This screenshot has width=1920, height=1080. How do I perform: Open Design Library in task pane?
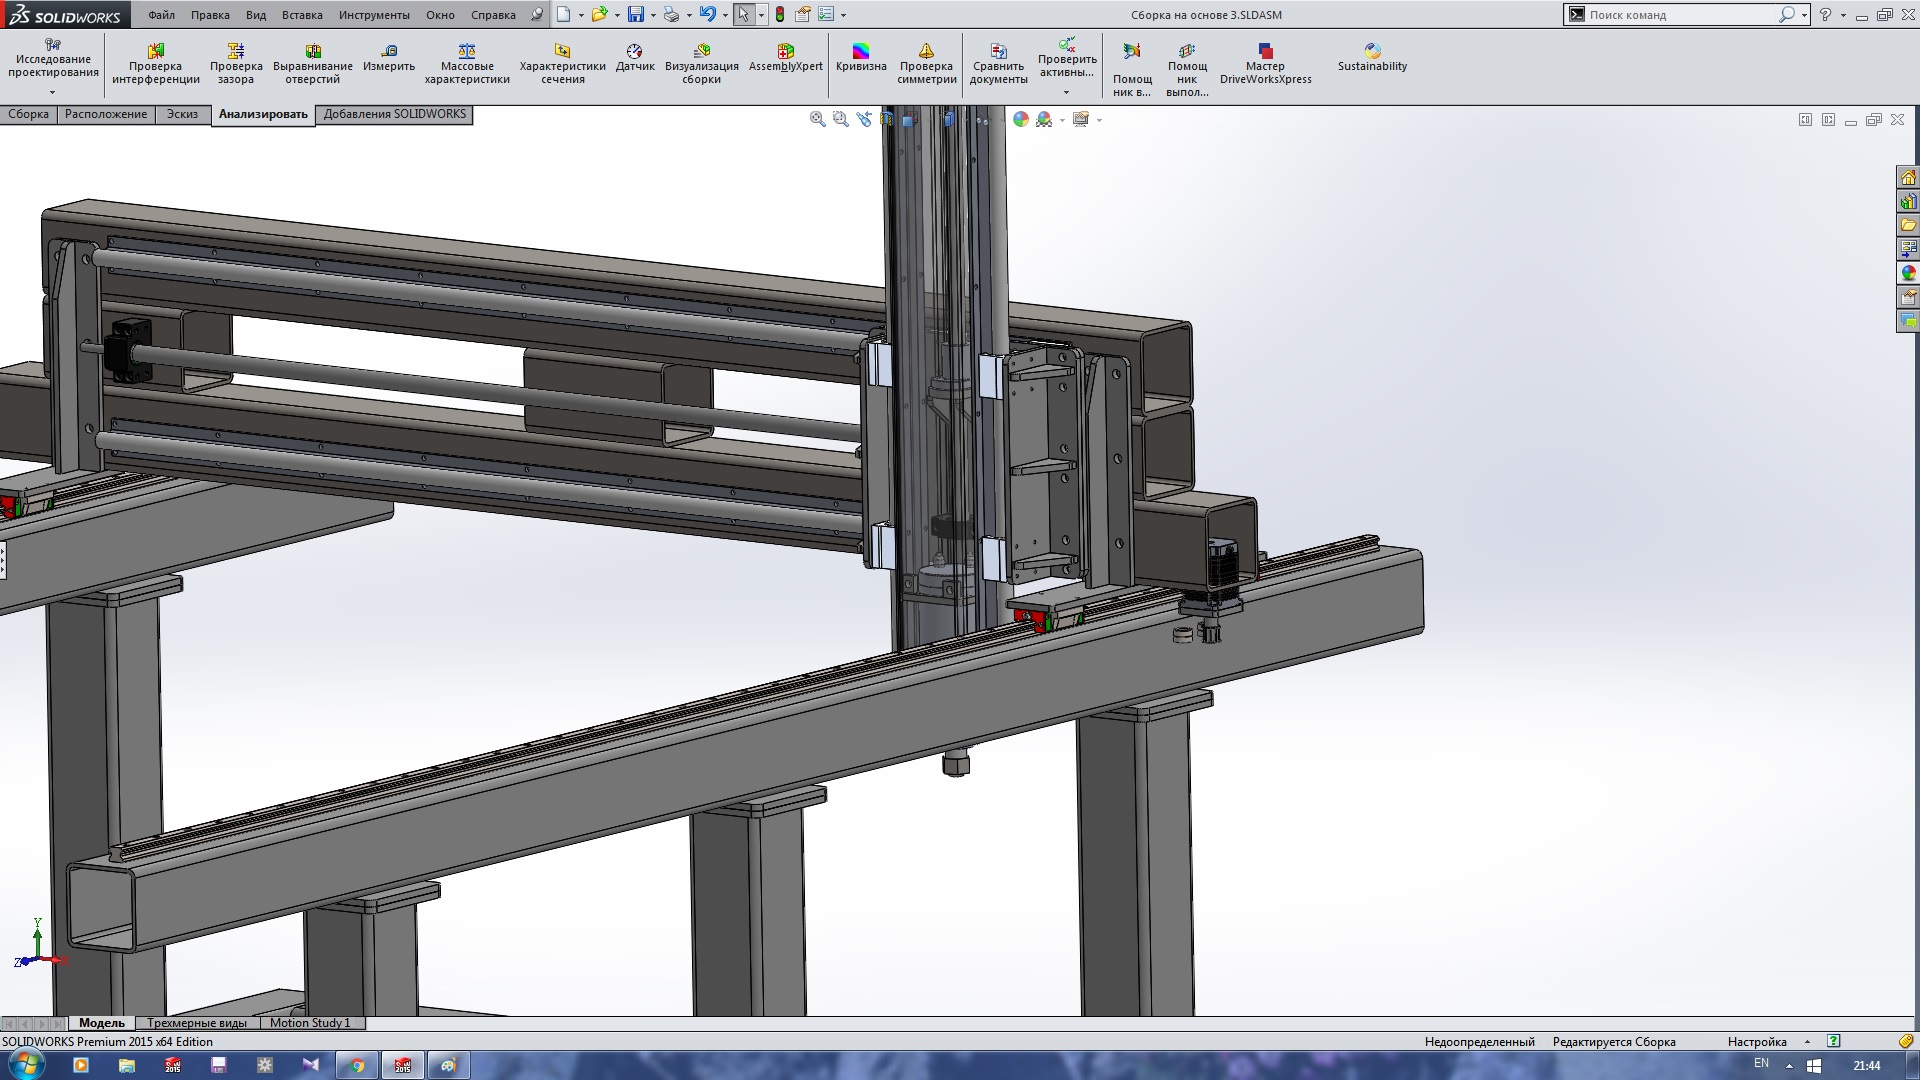tap(1908, 201)
